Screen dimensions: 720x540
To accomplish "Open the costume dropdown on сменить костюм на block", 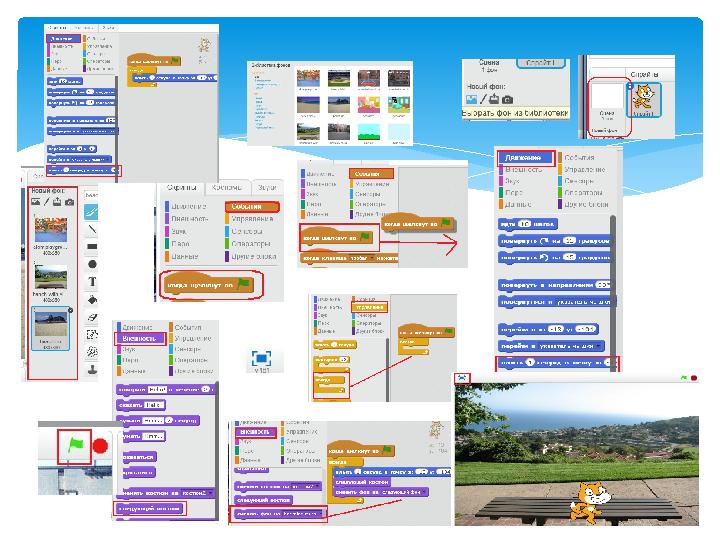I will [x=211, y=493].
